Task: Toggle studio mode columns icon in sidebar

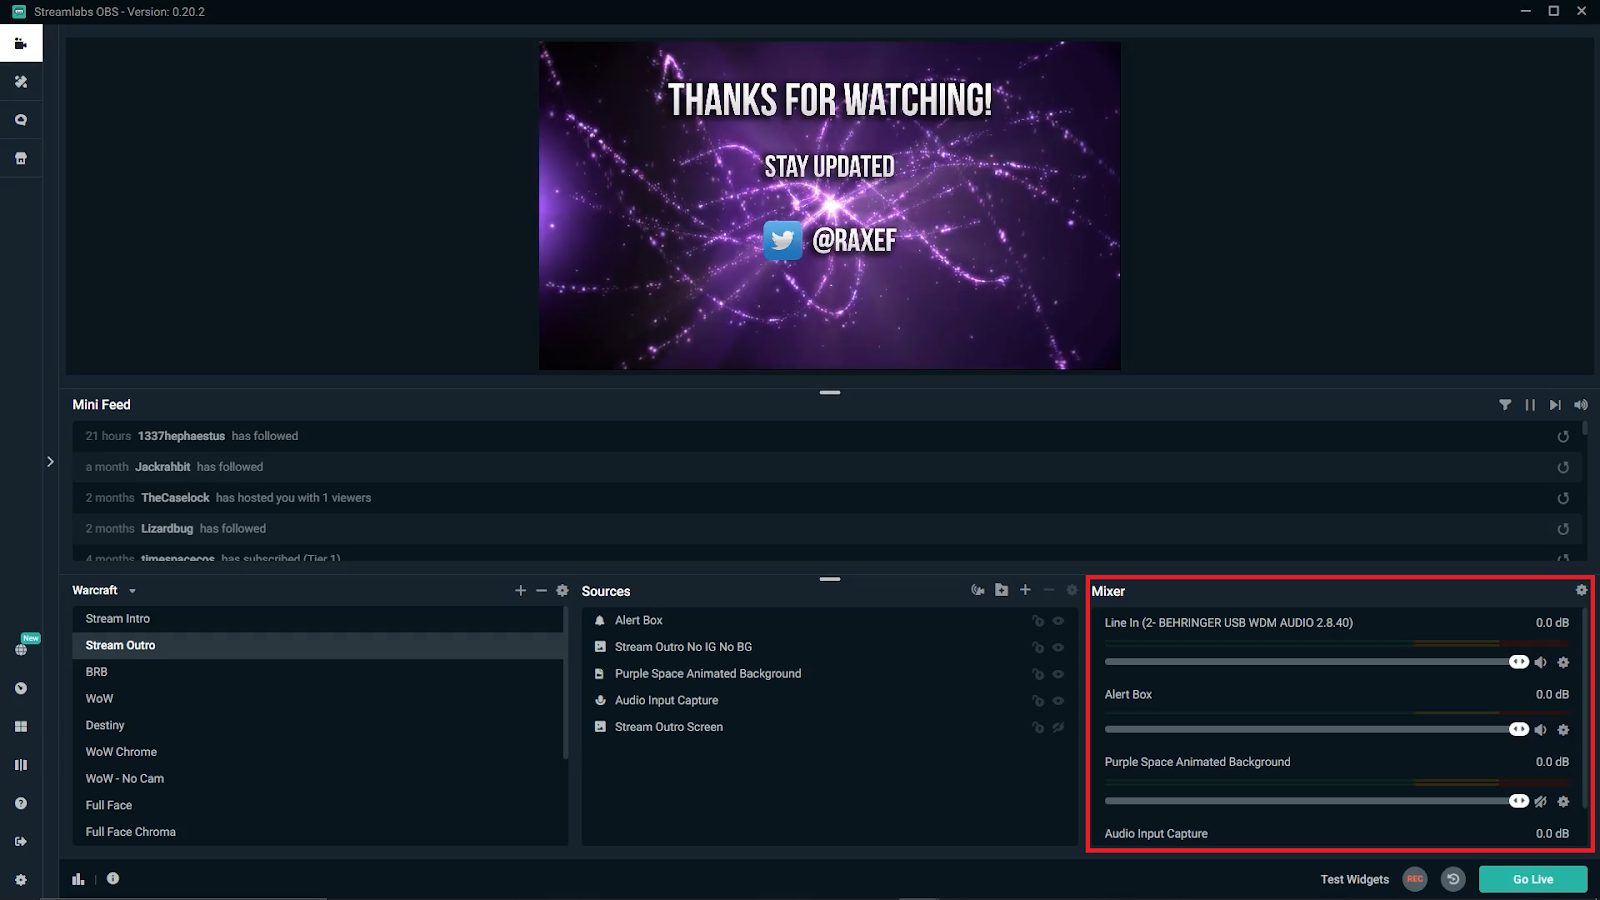Action: 21,765
